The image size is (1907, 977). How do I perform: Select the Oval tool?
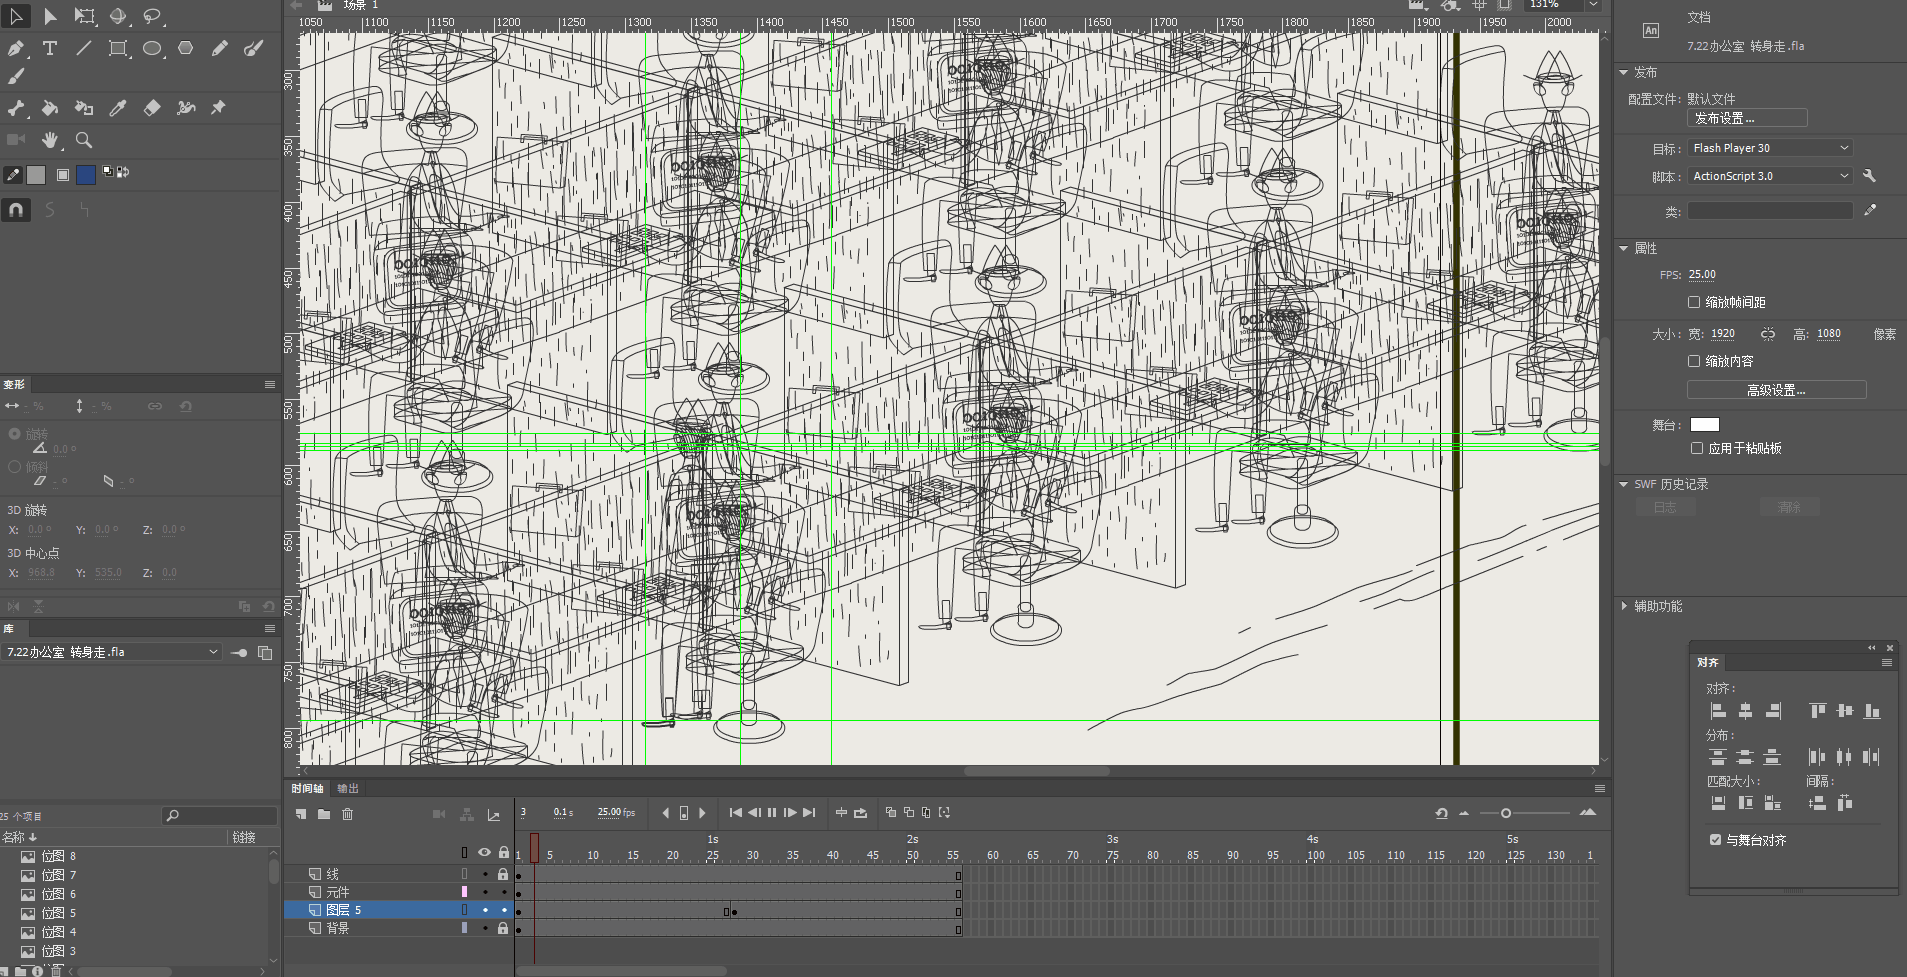[x=152, y=48]
